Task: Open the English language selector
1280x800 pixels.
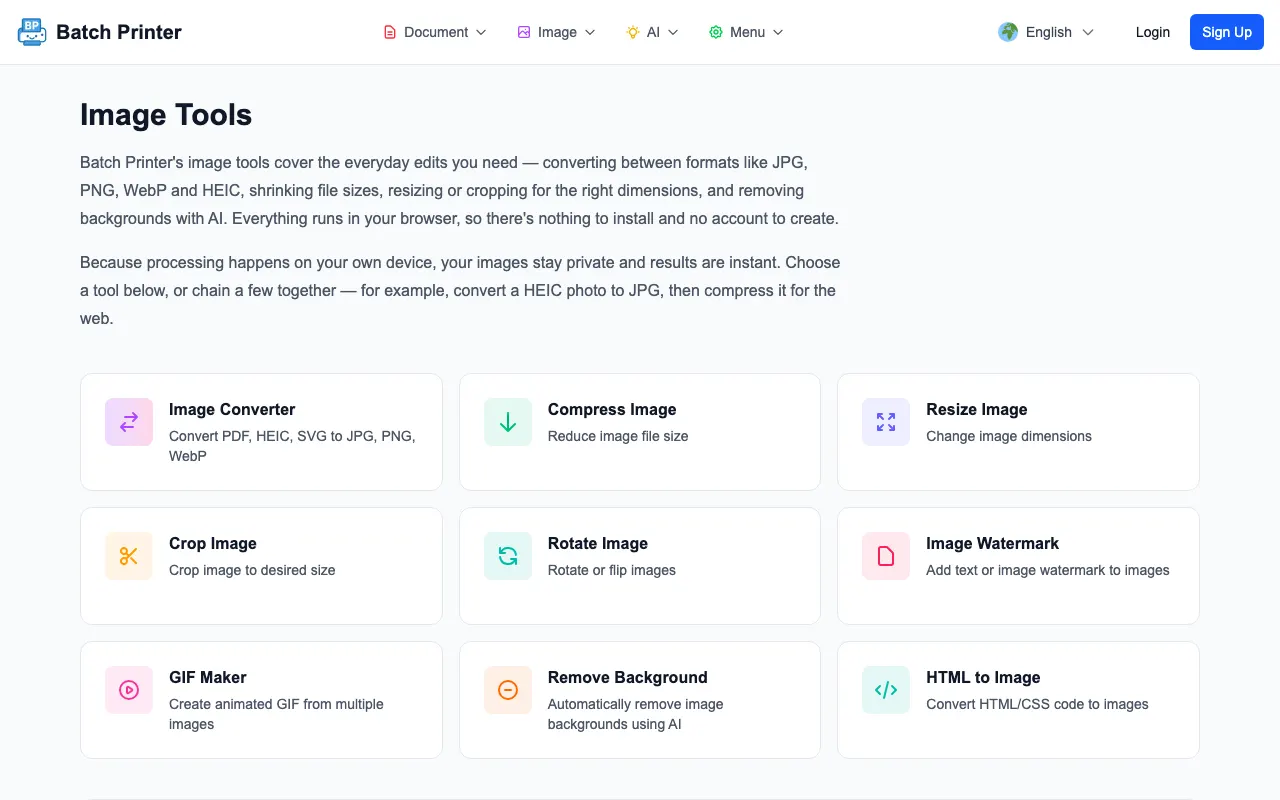Action: (x=1047, y=32)
